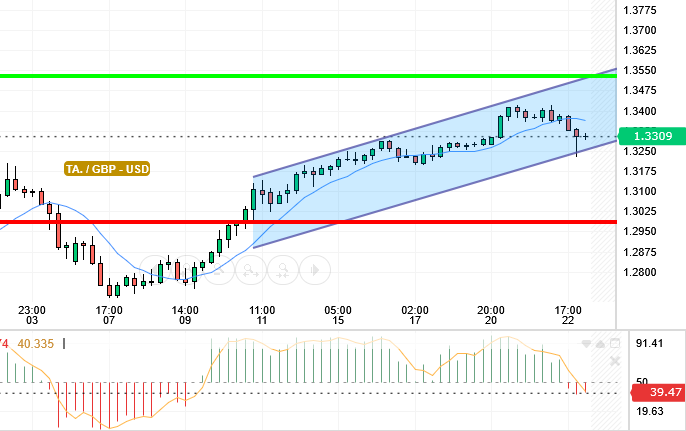Image resolution: width=686 pixels, height=431 pixels.
Task: Select the green horizontal resistance line
Action: click(x=308, y=76)
